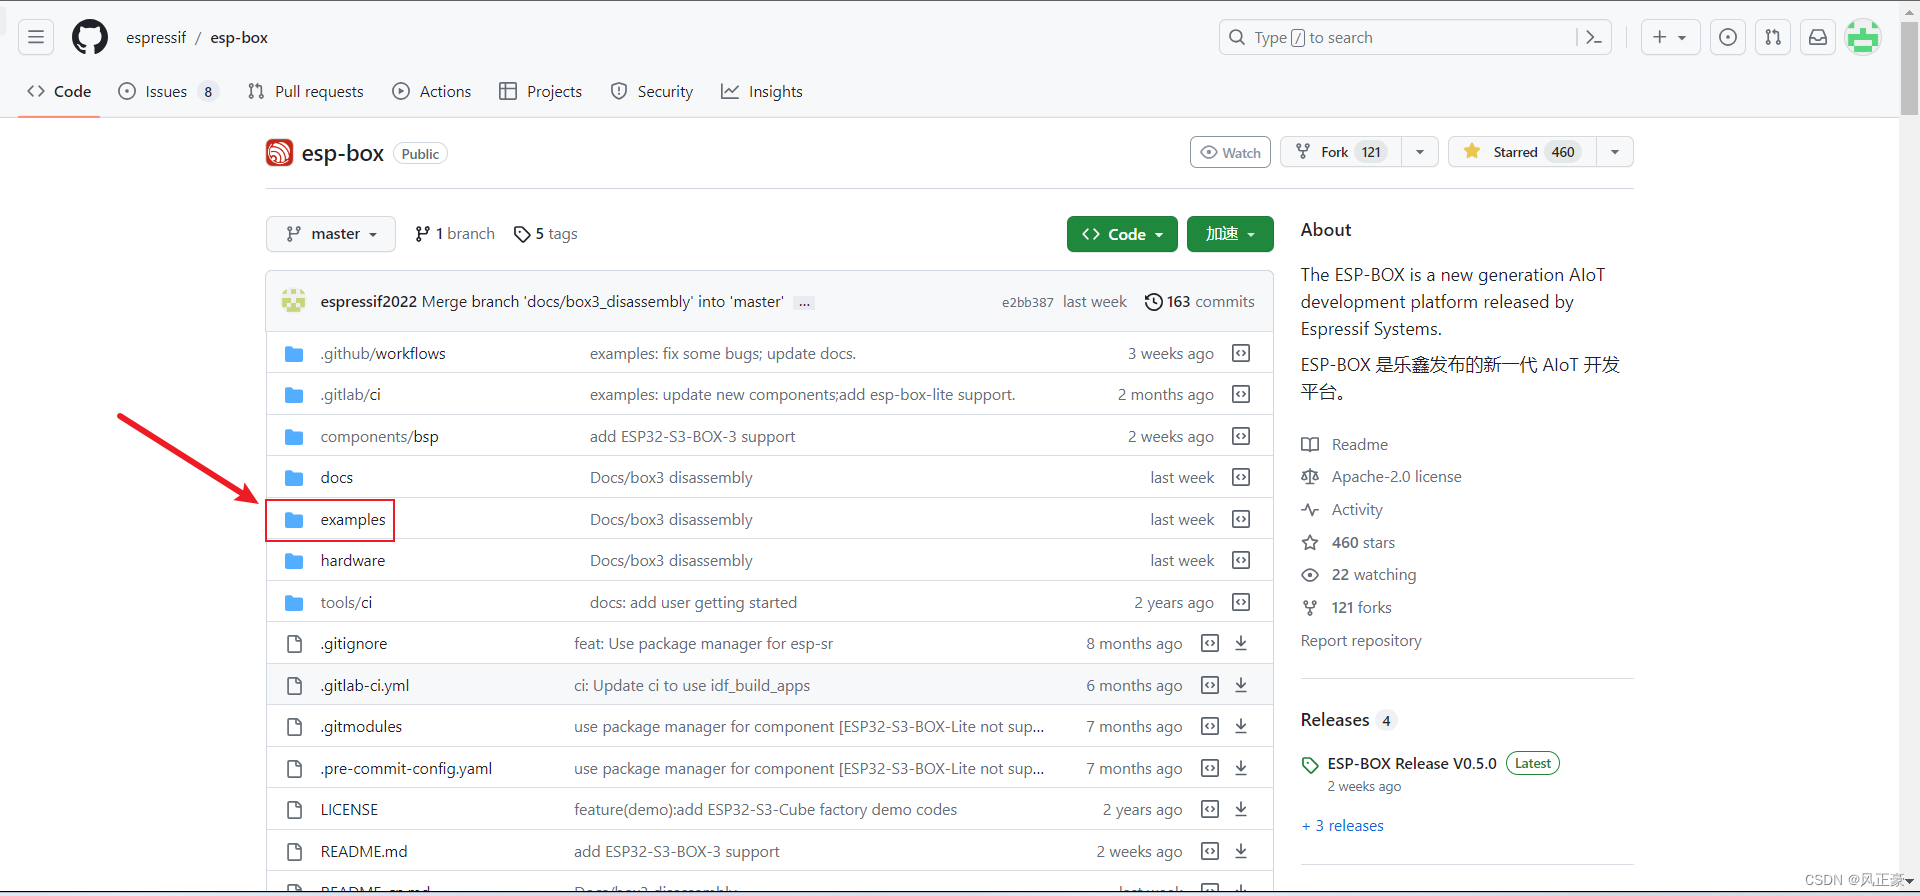Download the README.md file
This screenshot has width=1920, height=896.
click(x=1241, y=851)
